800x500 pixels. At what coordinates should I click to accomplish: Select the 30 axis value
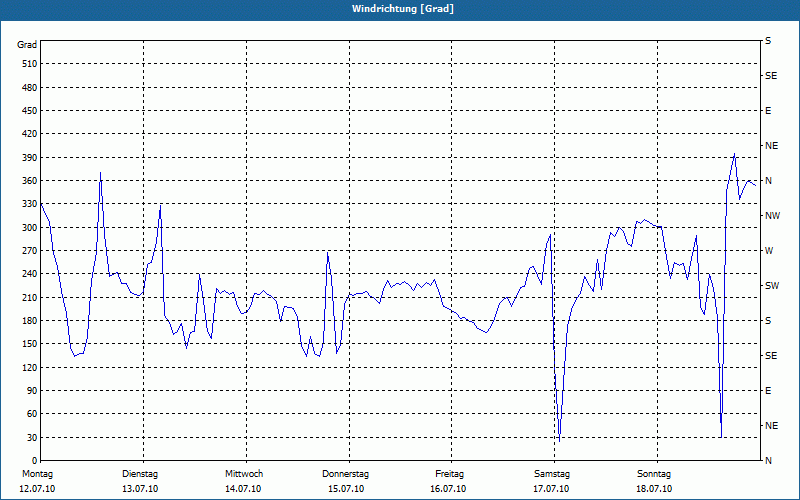click(x=32, y=437)
